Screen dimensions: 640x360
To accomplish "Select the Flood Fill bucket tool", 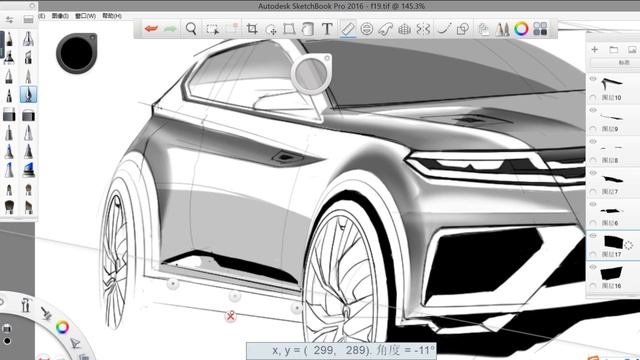I will pyautogui.click(x=307, y=29).
